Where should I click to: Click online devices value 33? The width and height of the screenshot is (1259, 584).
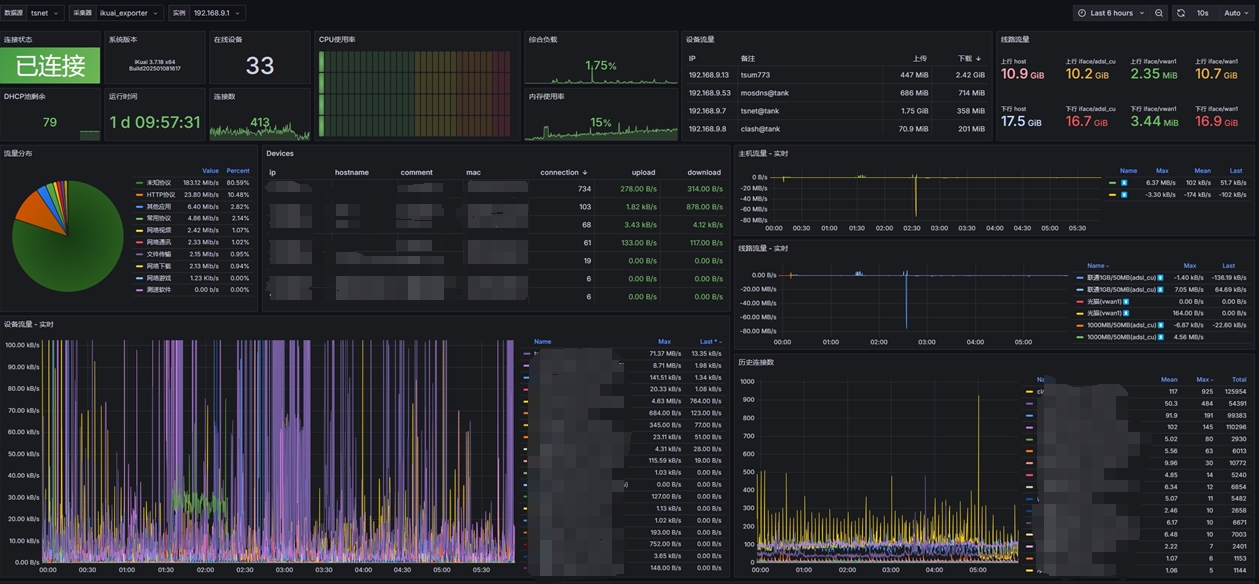[260, 66]
